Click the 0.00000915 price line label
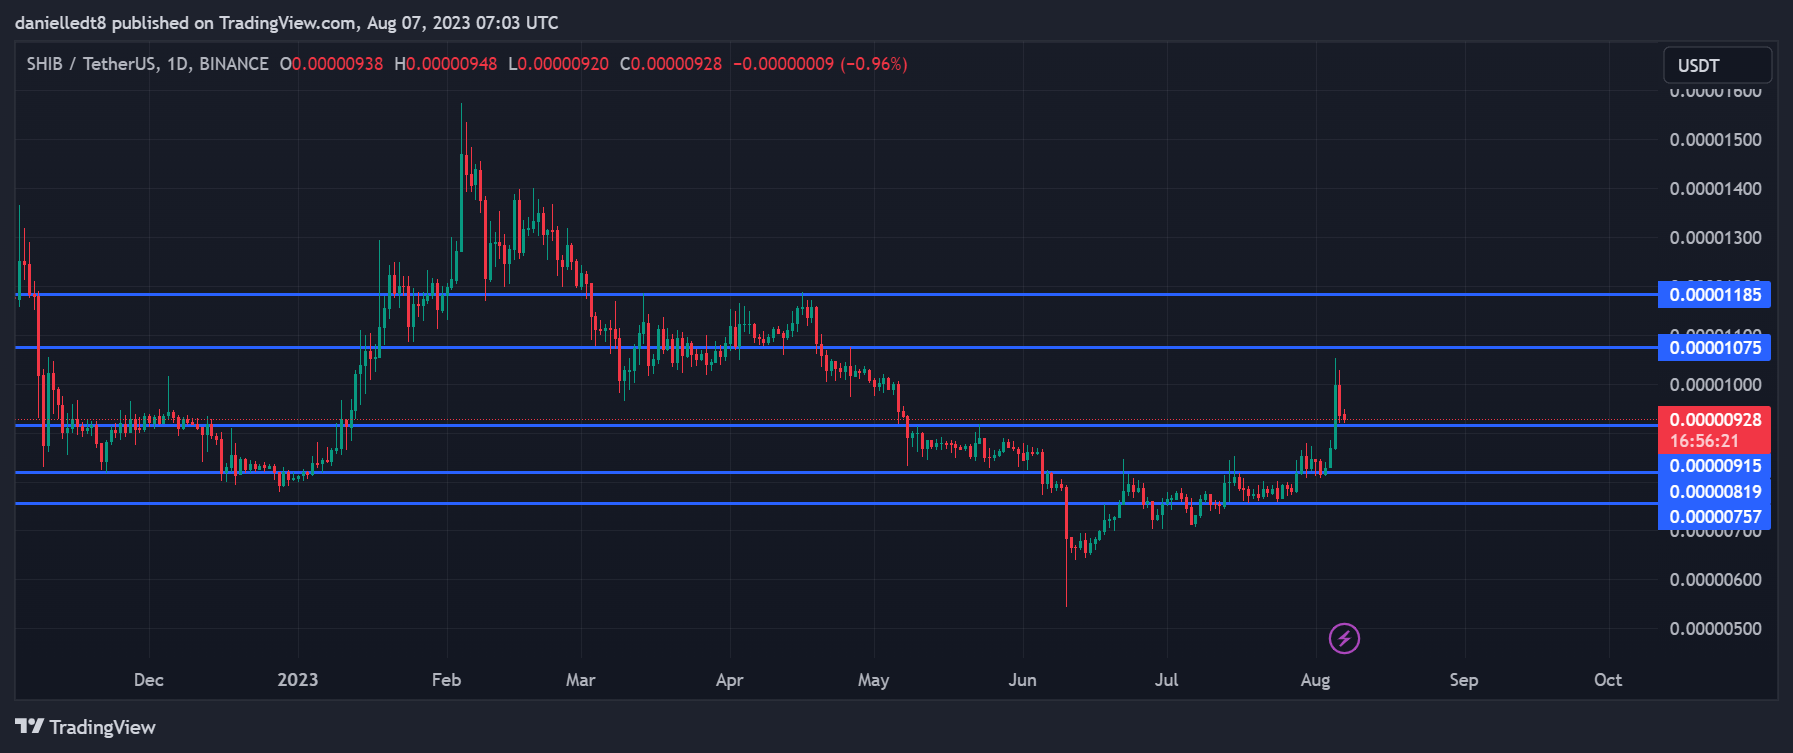The height and width of the screenshot is (753, 1793). tap(1714, 466)
